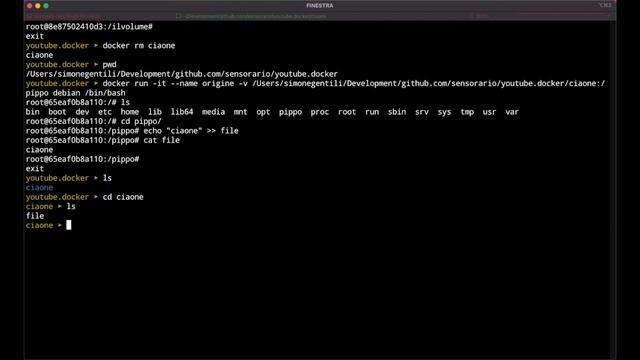Select the middle terminal tab showing the youtube.docker path
Image resolution: width=640 pixels, height=360 pixels.
[x=252, y=16]
